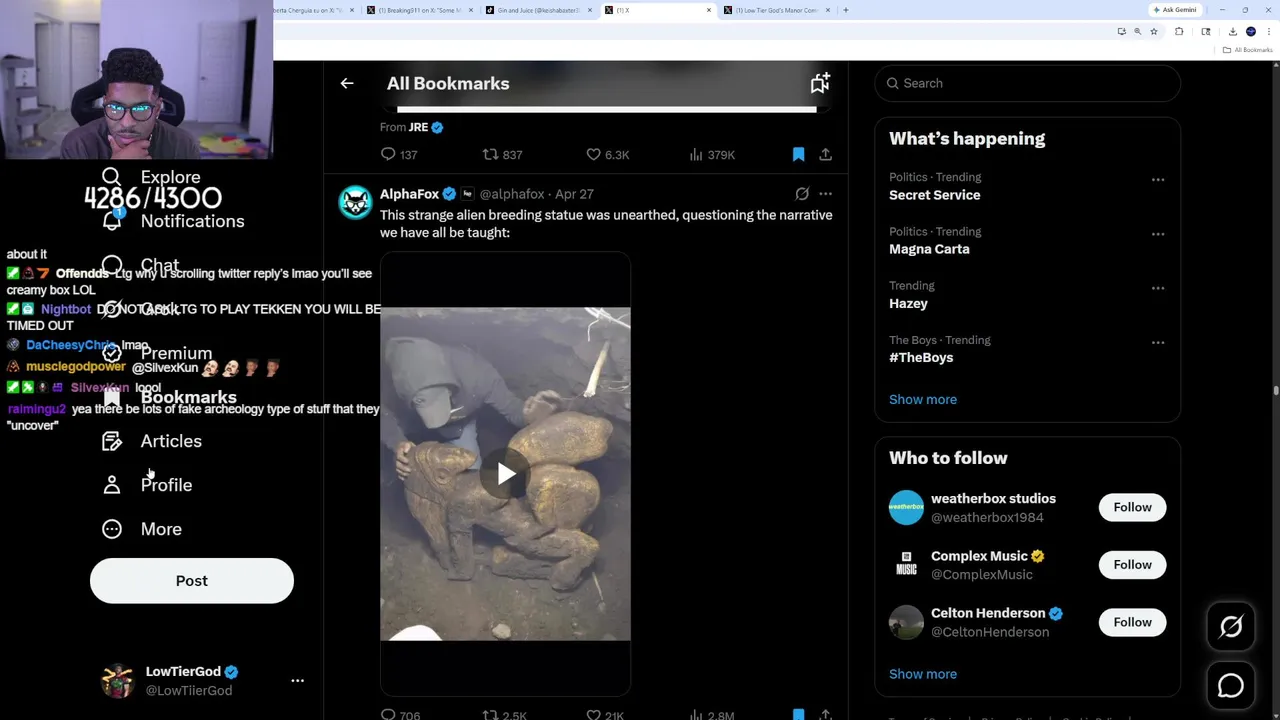
Task: Open more options for Secret Service trend
Action: (x=1158, y=180)
